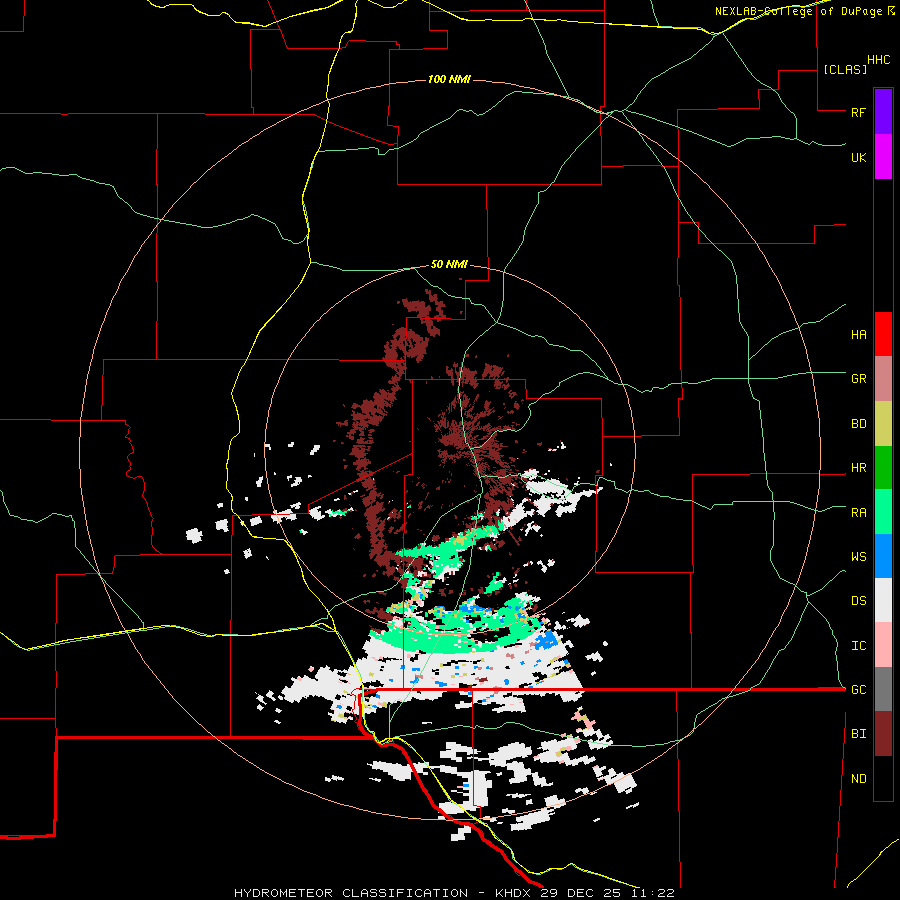
Task: Click the BD legend label
Action: click(858, 424)
